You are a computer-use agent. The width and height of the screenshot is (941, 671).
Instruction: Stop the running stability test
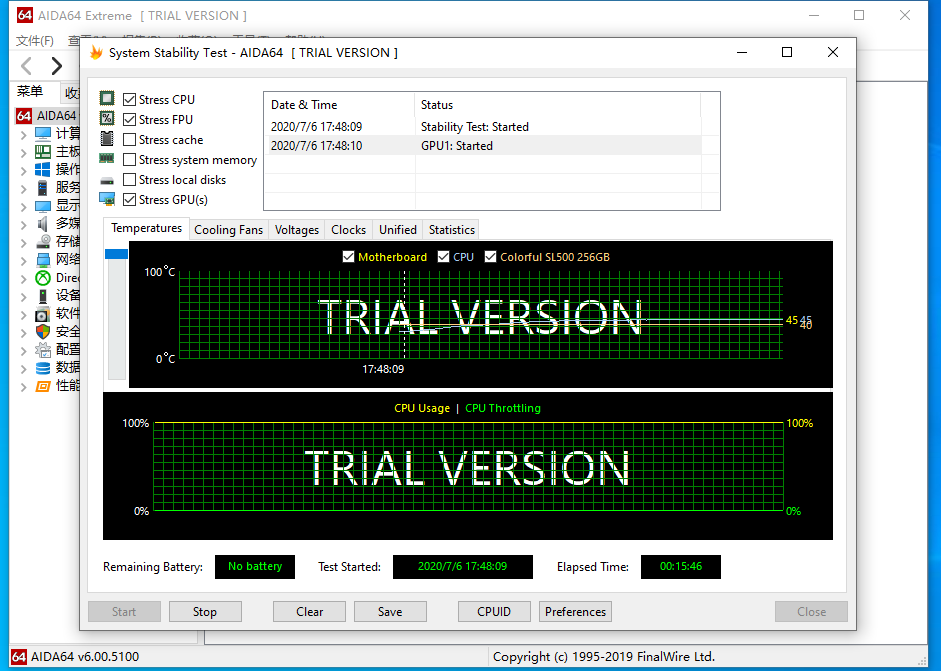tap(205, 612)
